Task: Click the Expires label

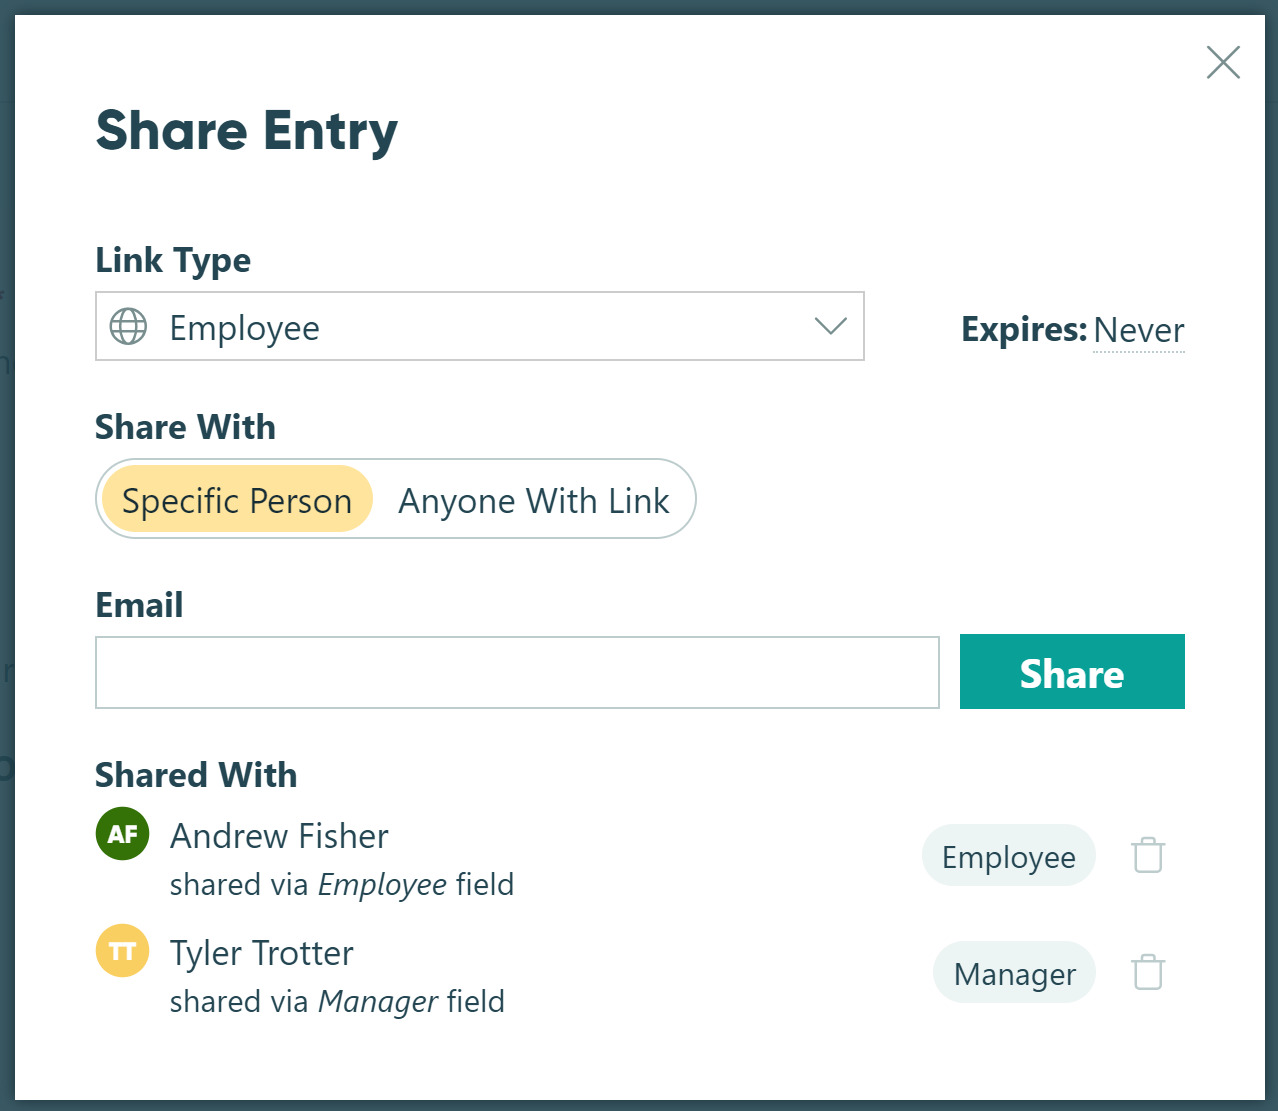Action: 1023,329
